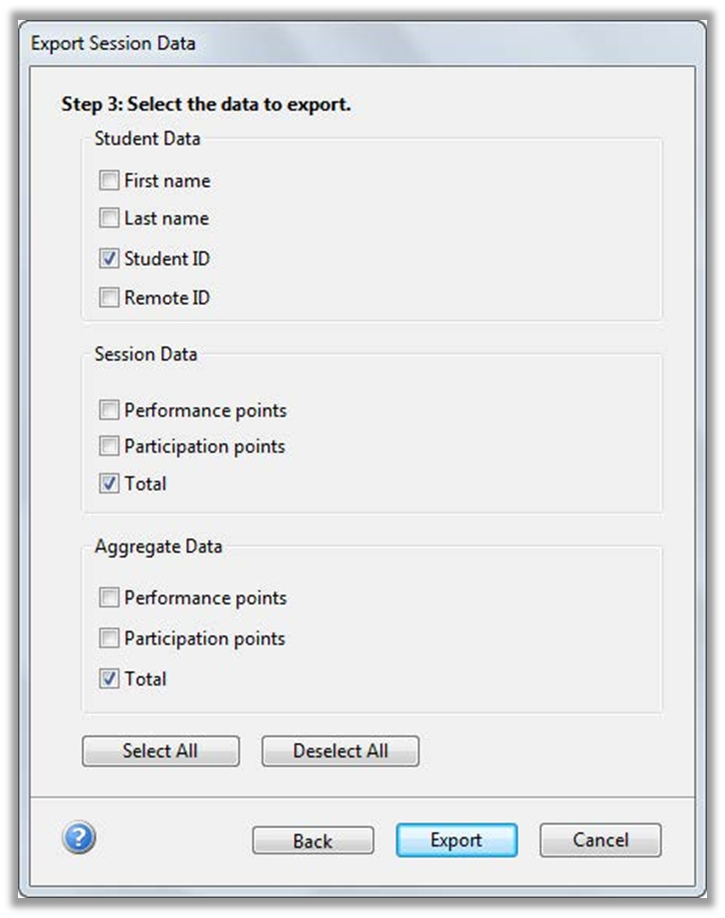Check the Last name option
This screenshot has height=918, width=725.
coord(109,218)
